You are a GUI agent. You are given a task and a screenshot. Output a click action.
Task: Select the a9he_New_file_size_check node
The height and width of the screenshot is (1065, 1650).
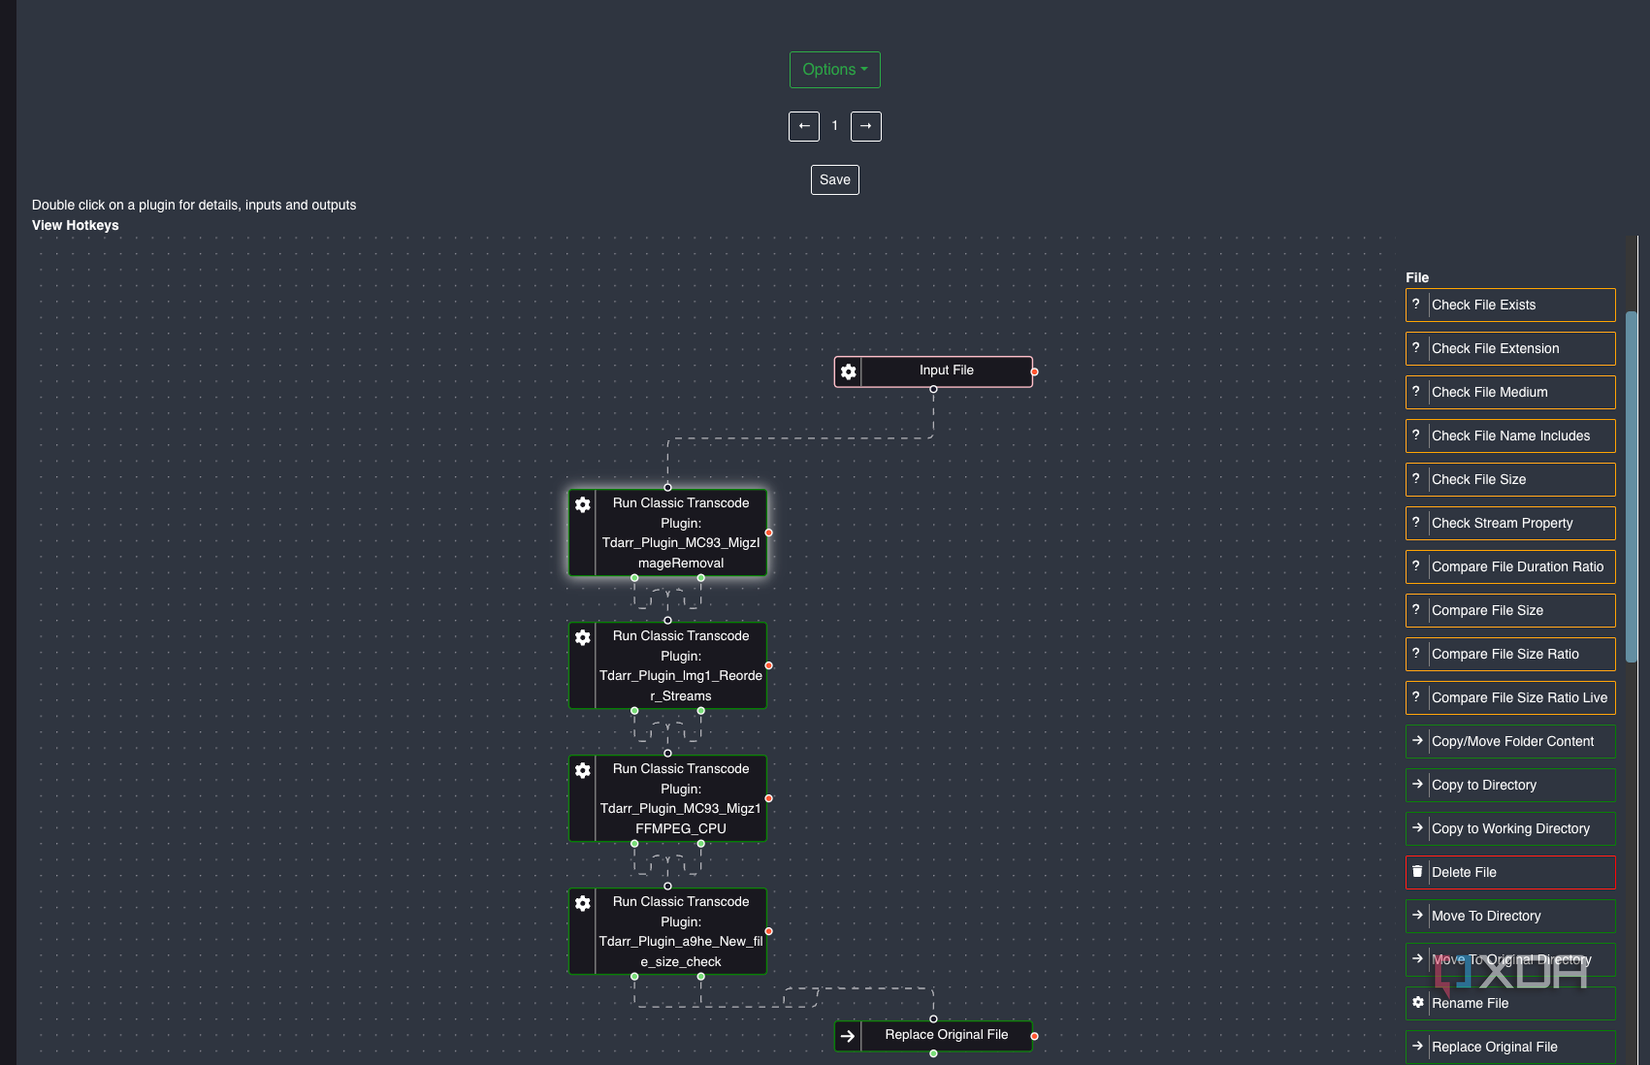(668, 931)
